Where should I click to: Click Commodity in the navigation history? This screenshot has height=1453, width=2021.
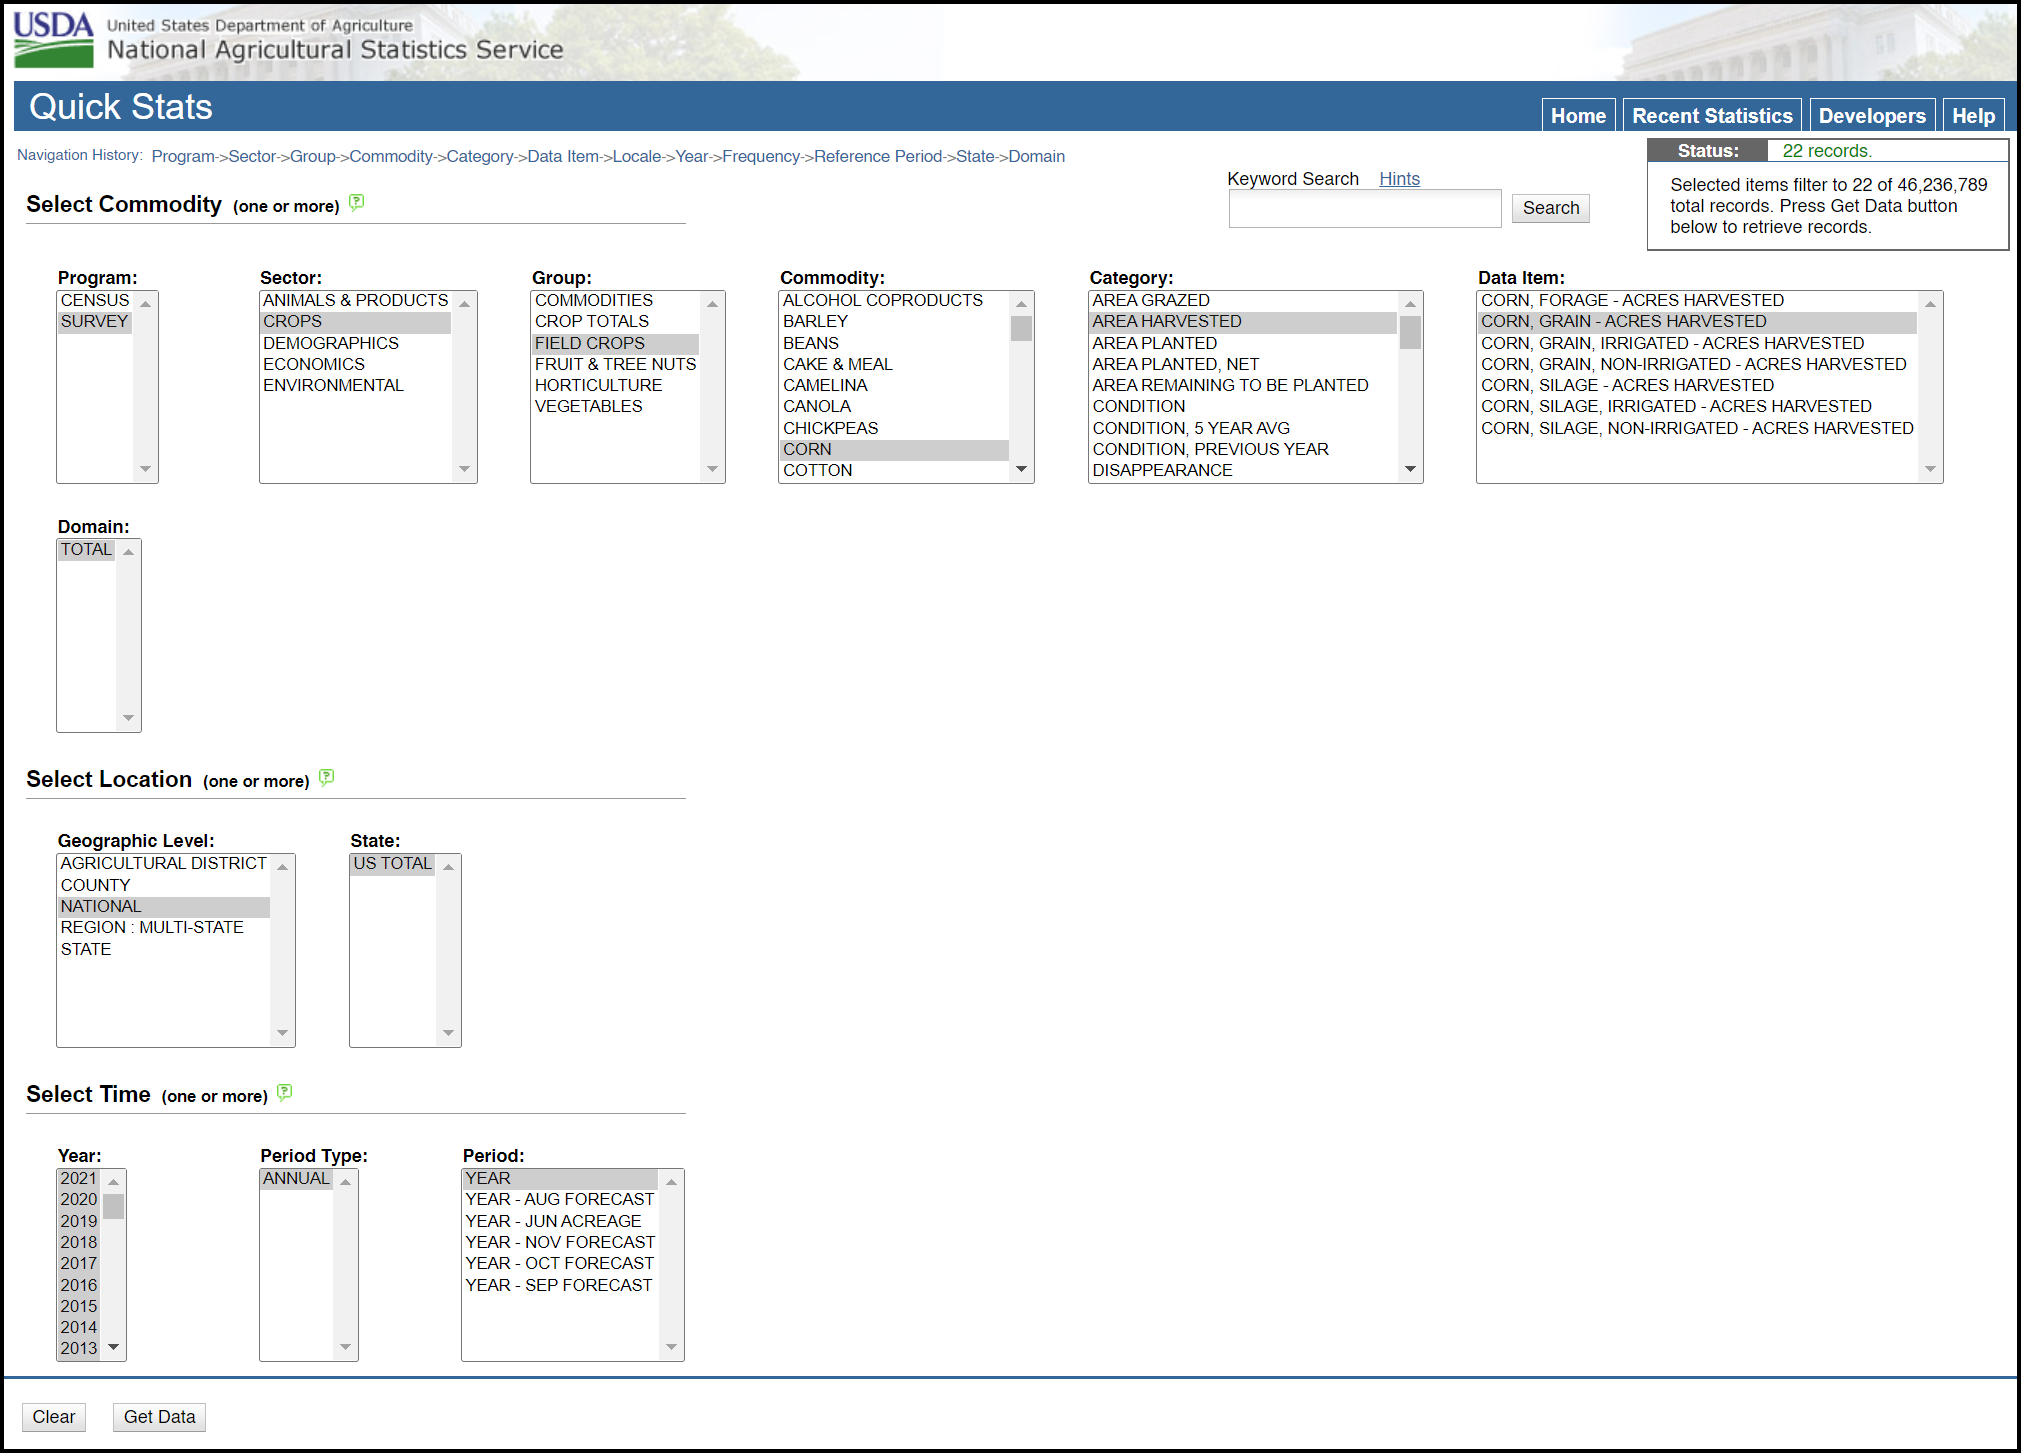[x=391, y=156]
